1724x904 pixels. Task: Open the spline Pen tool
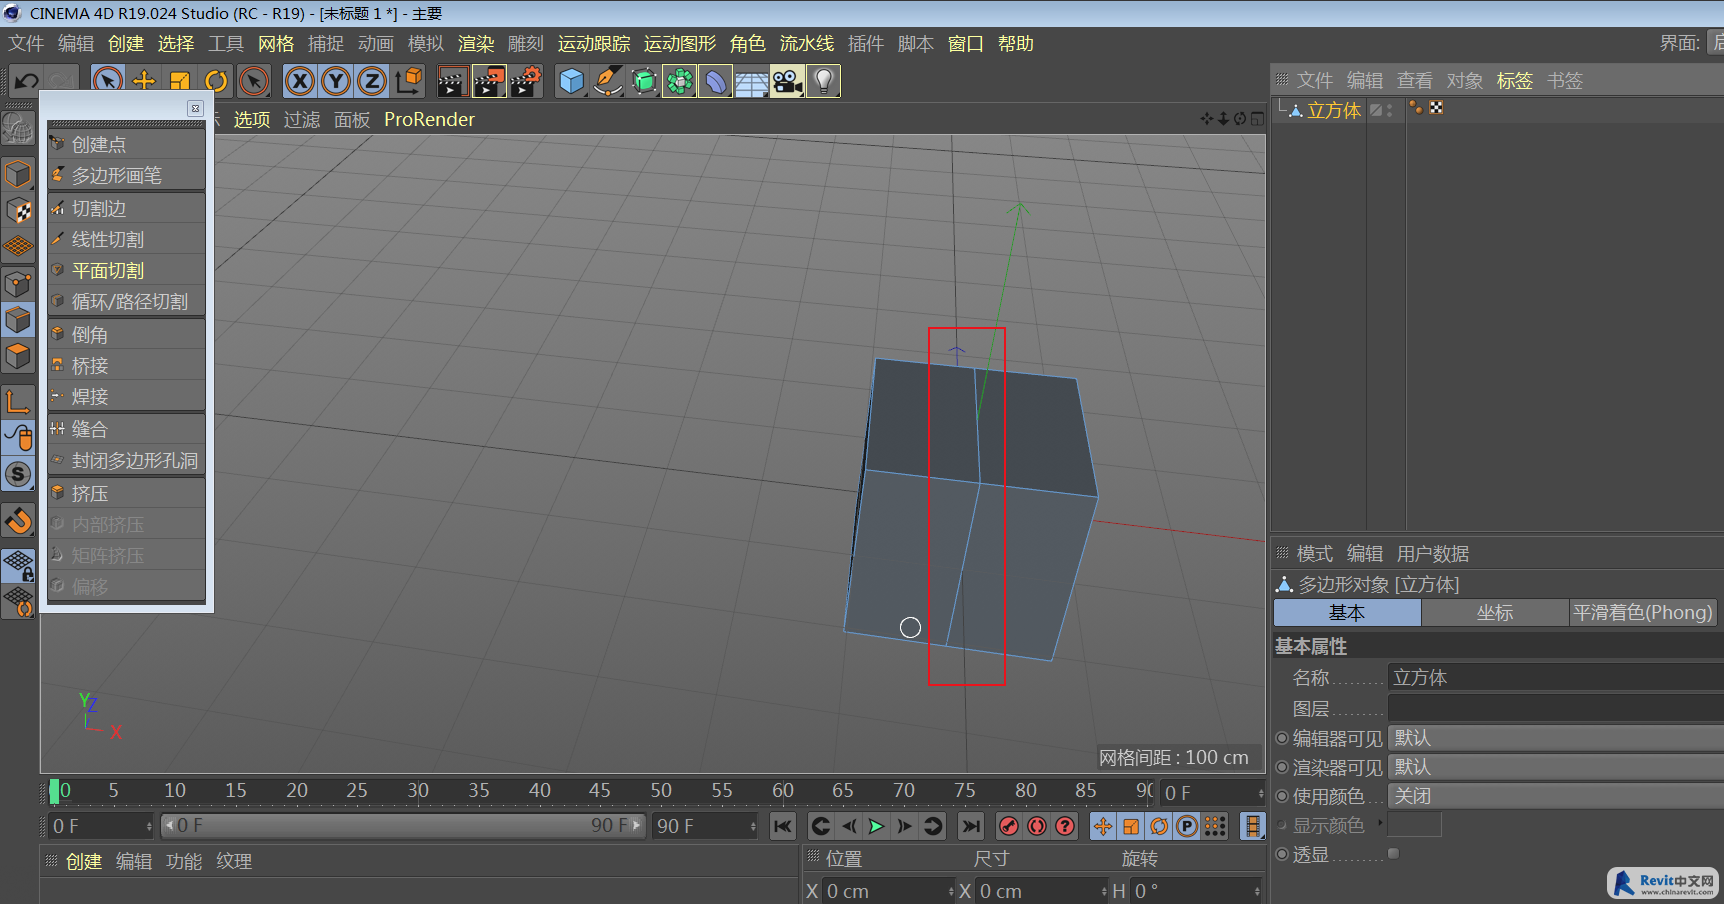(x=607, y=81)
